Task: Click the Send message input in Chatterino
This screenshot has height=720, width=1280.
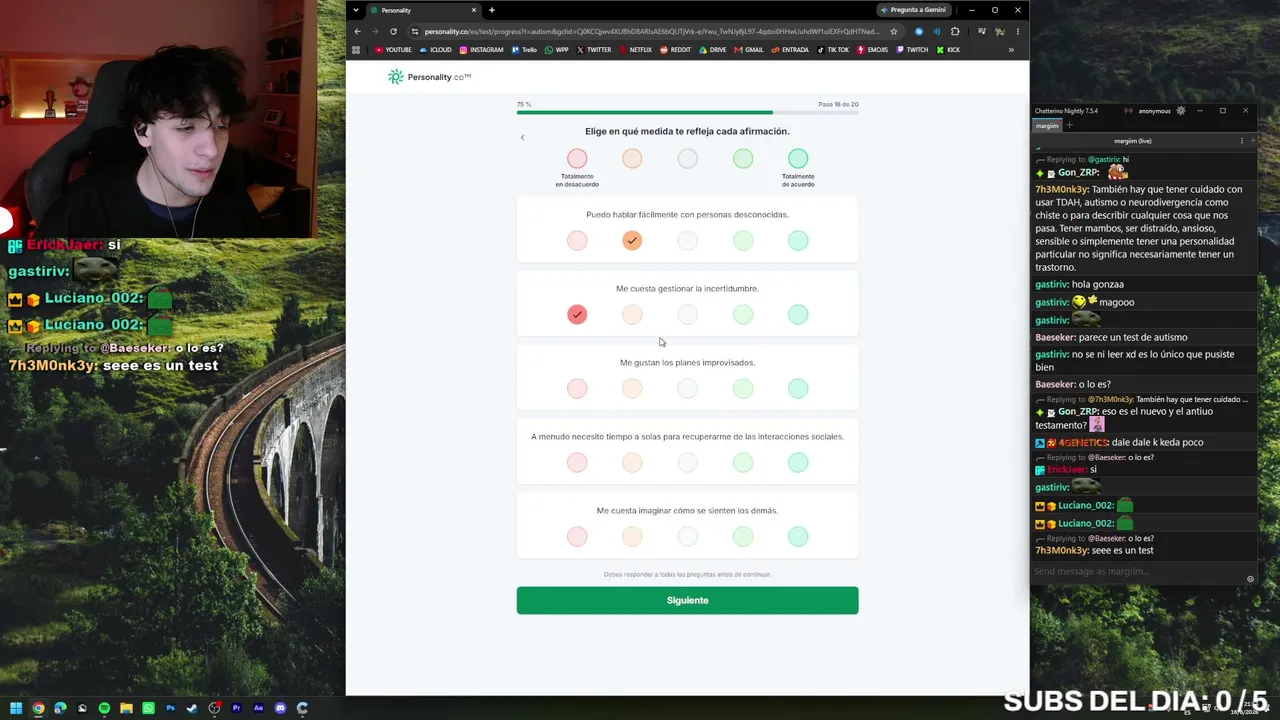Action: point(1137,571)
